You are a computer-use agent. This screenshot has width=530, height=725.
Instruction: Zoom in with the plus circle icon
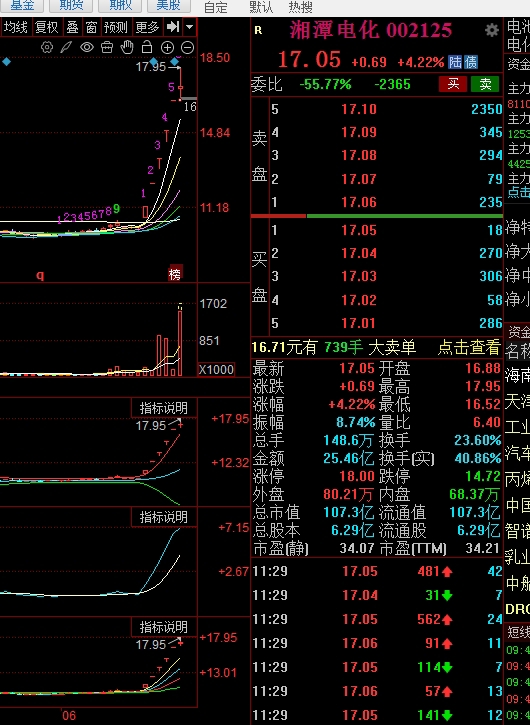point(167,47)
